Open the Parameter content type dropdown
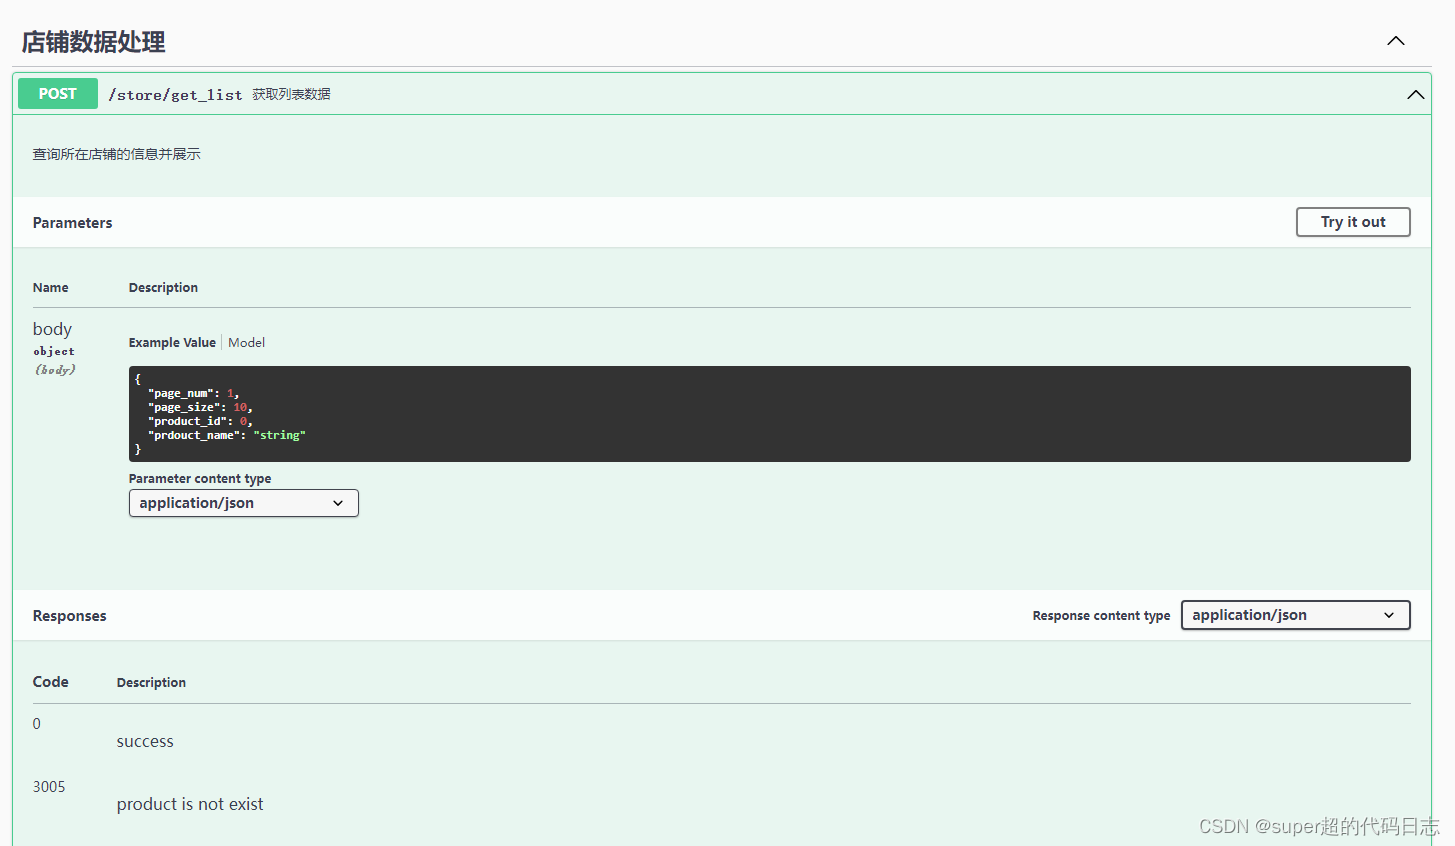This screenshot has height=846, width=1455. [244, 503]
